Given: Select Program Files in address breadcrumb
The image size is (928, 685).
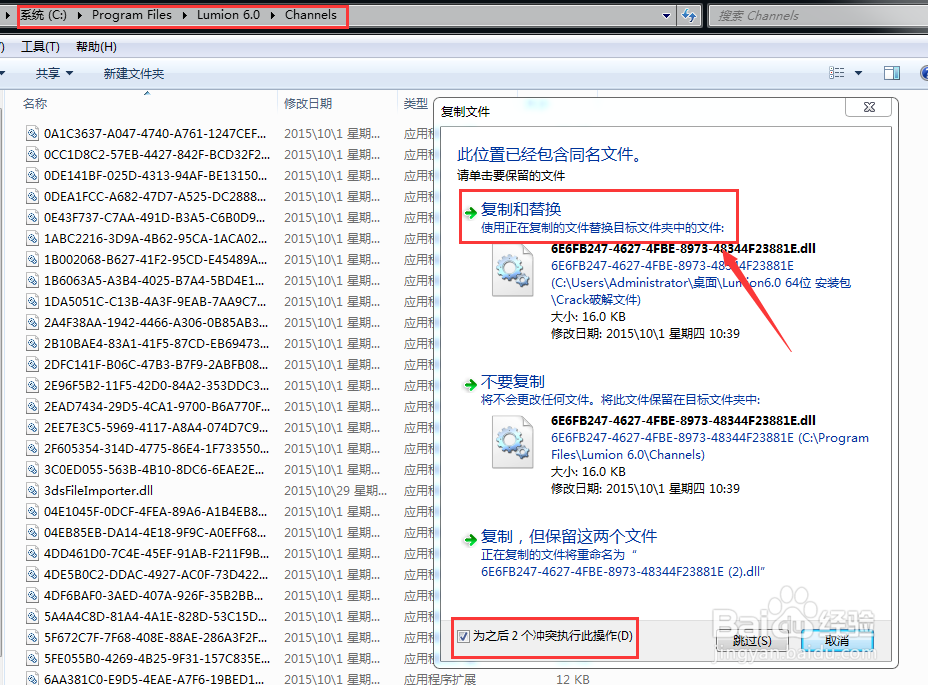Looking at the screenshot, I should click(131, 15).
